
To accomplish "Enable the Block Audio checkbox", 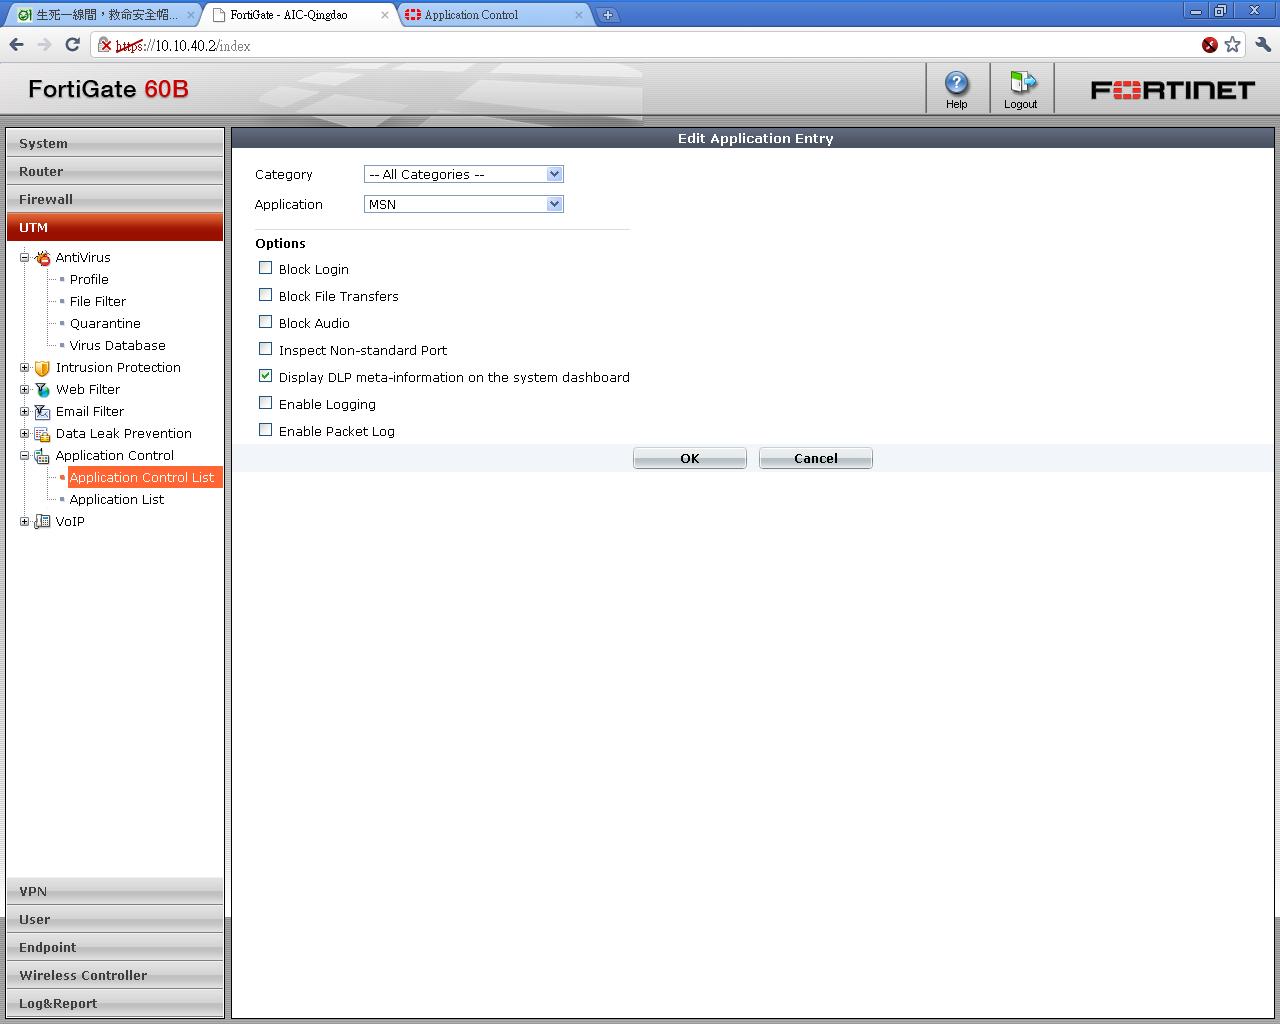I will pyautogui.click(x=265, y=322).
